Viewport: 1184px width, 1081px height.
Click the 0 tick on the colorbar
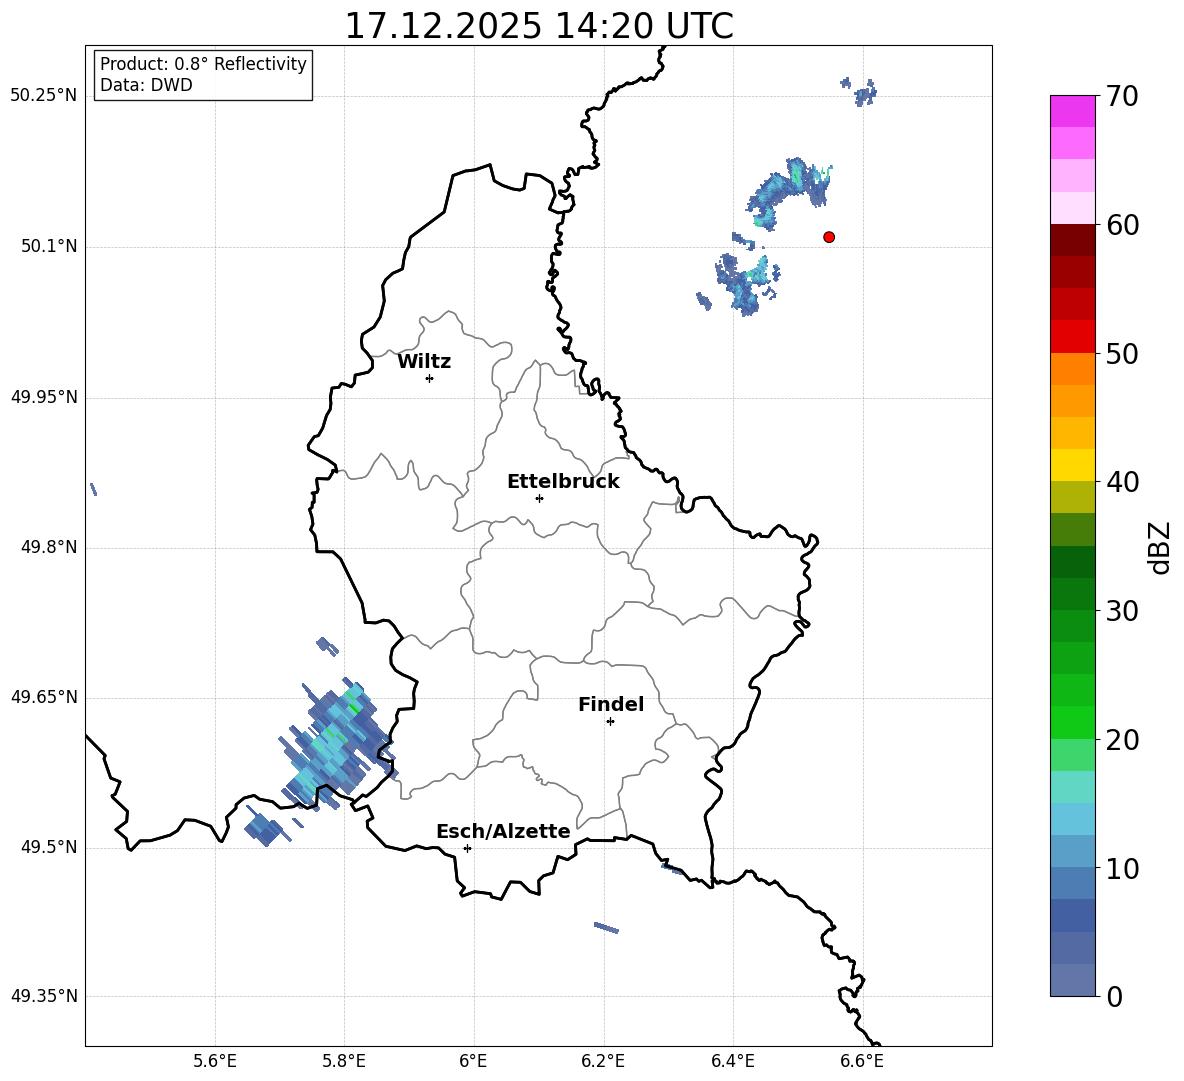1115,996
